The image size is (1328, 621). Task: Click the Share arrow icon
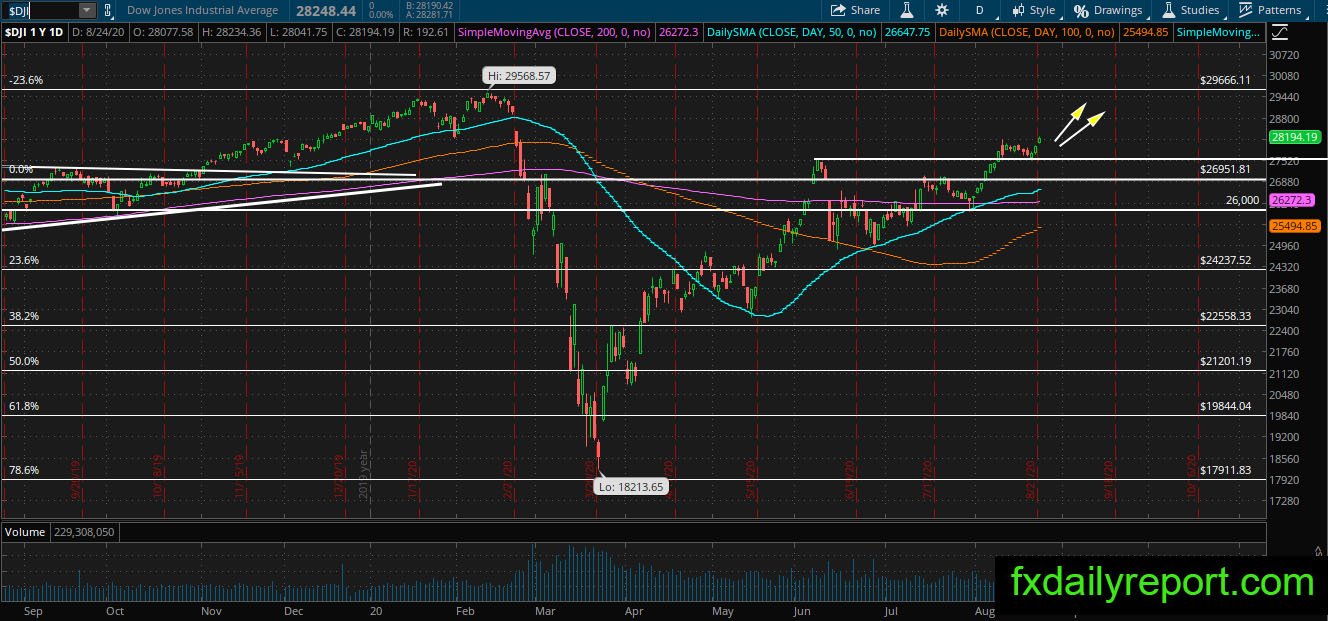click(839, 10)
